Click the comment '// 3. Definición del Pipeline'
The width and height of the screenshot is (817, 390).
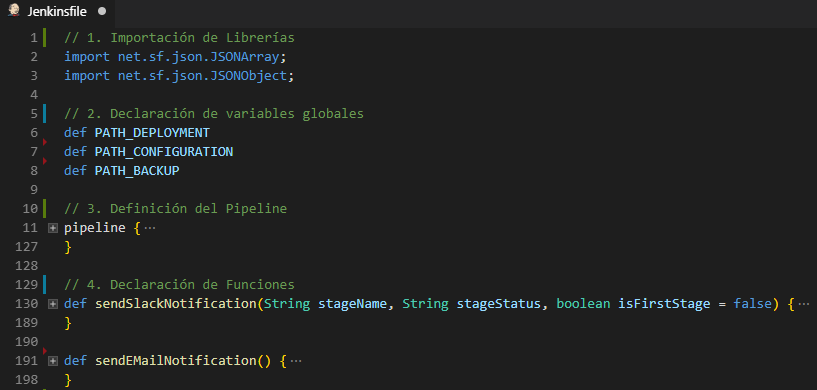click(176, 209)
